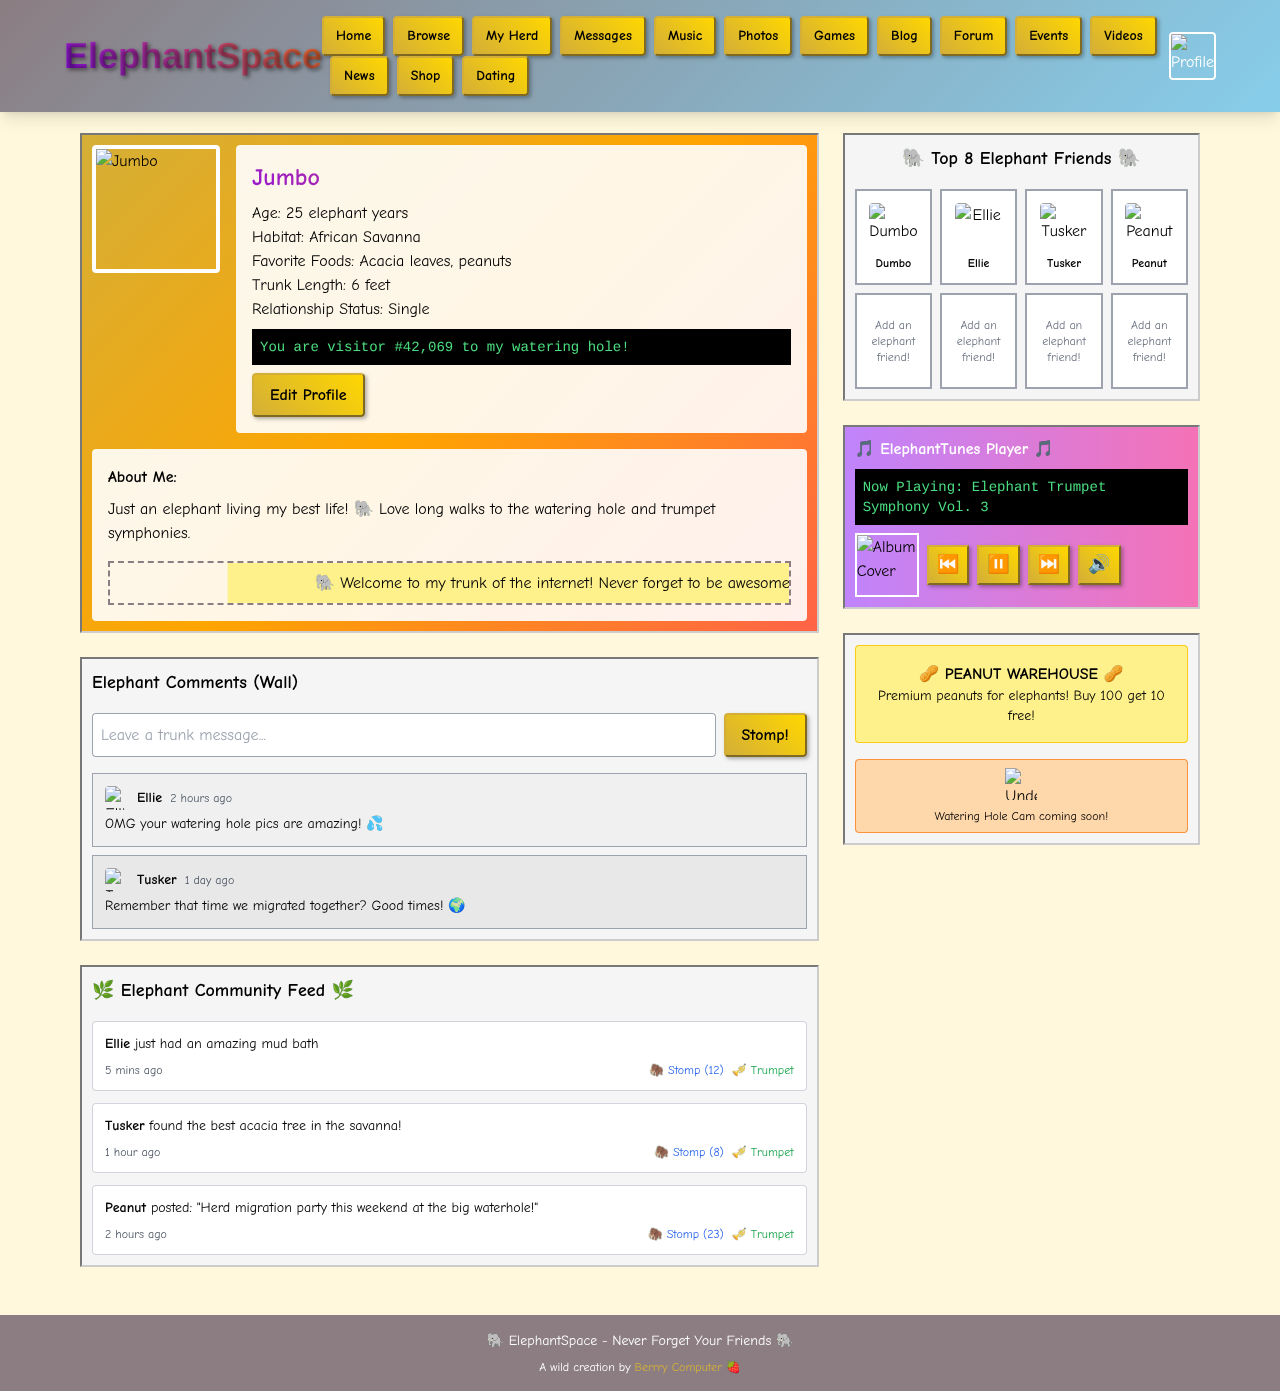Click the Stomp! submit button
The width and height of the screenshot is (1280, 1391).
click(x=764, y=735)
